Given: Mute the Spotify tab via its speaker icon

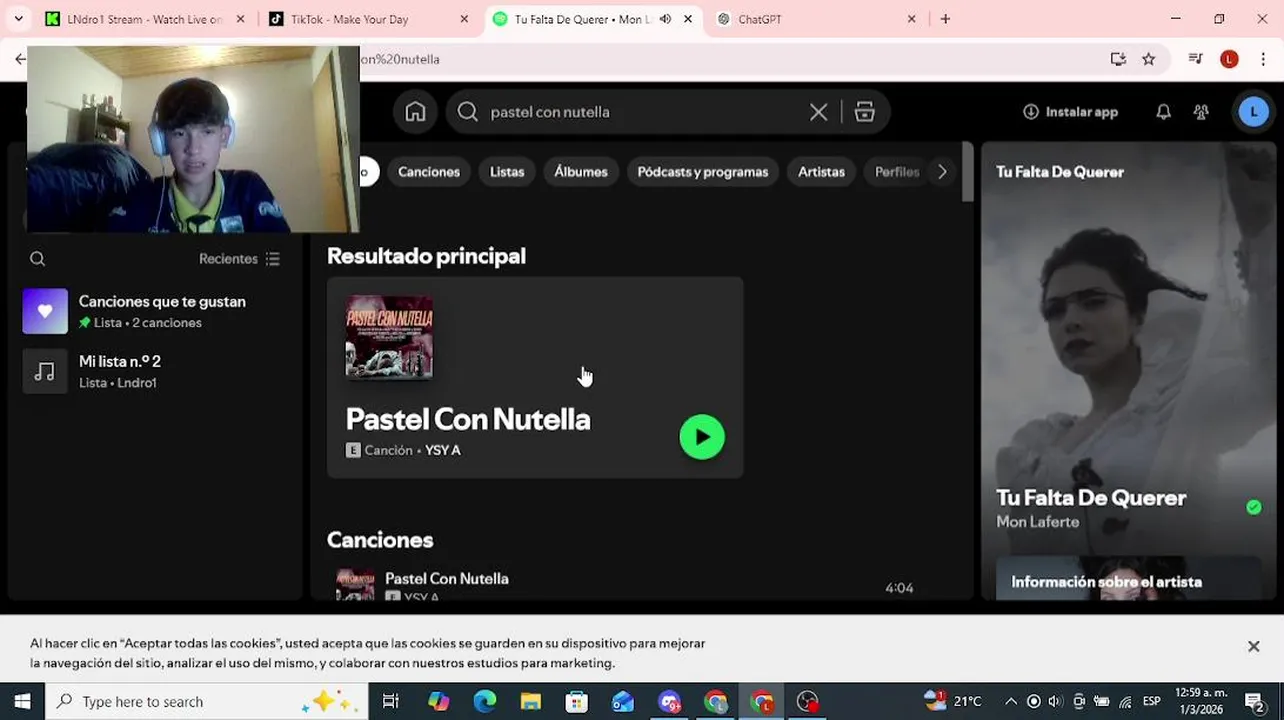Looking at the screenshot, I should 665,19.
